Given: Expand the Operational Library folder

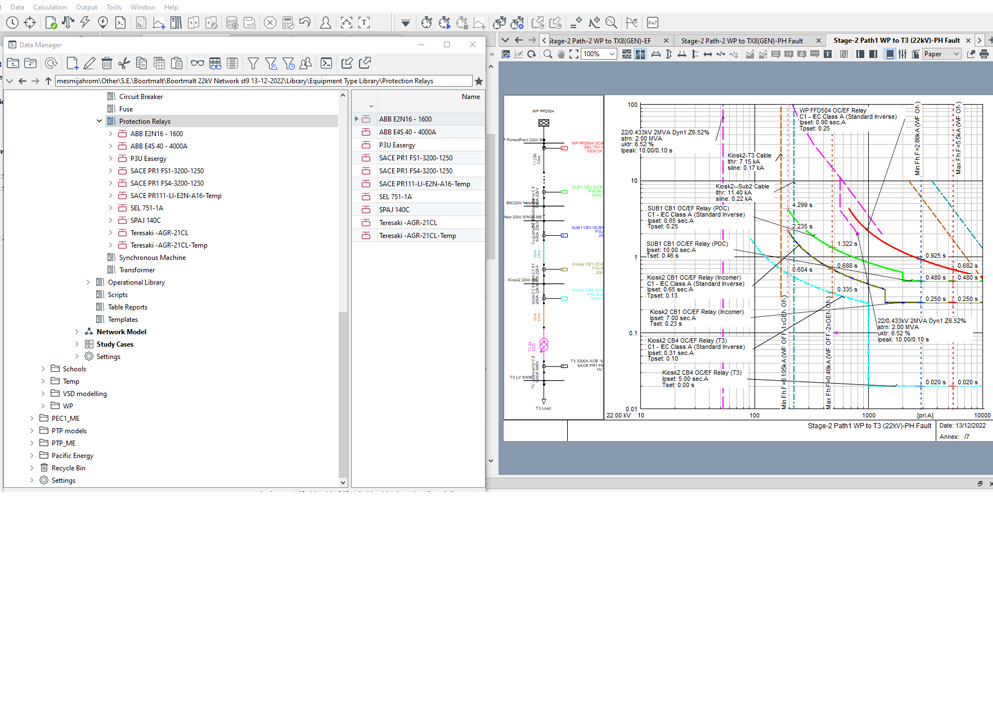Looking at the screenshot, I should pos(88,282).
